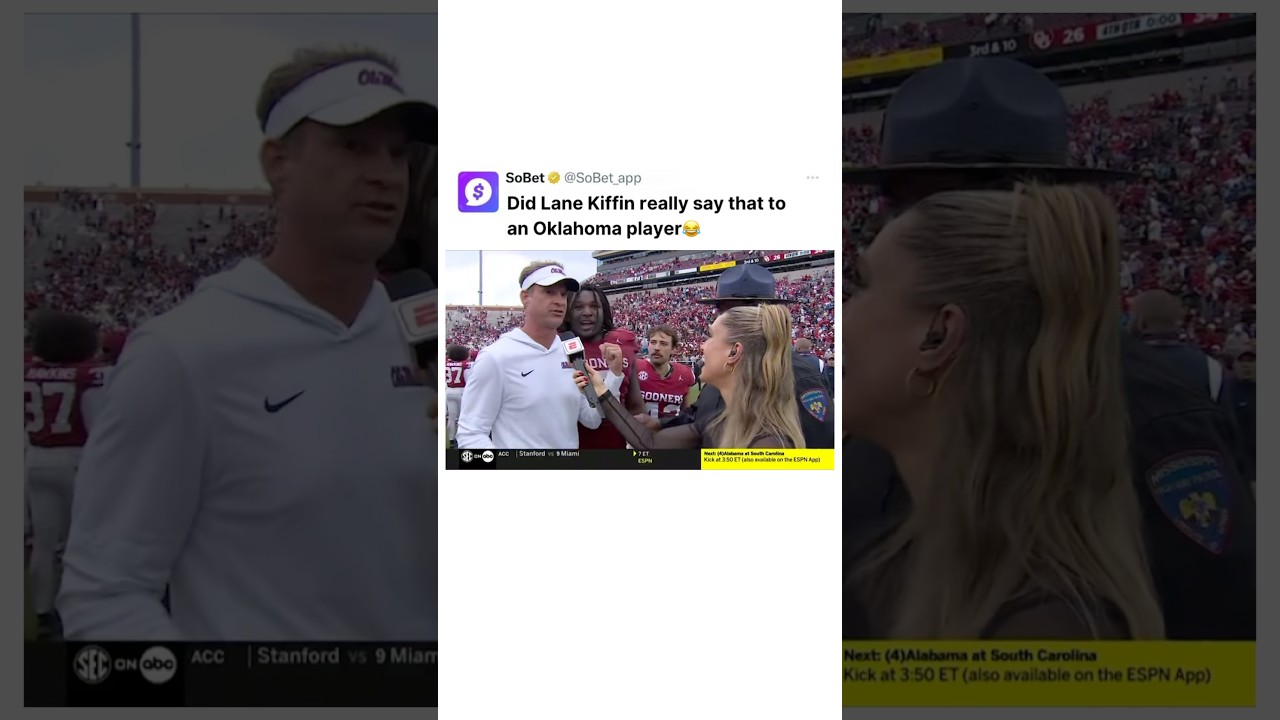
Task: Click the Ole Miss visor logo in the left background
Action: (x=379, y=78)
